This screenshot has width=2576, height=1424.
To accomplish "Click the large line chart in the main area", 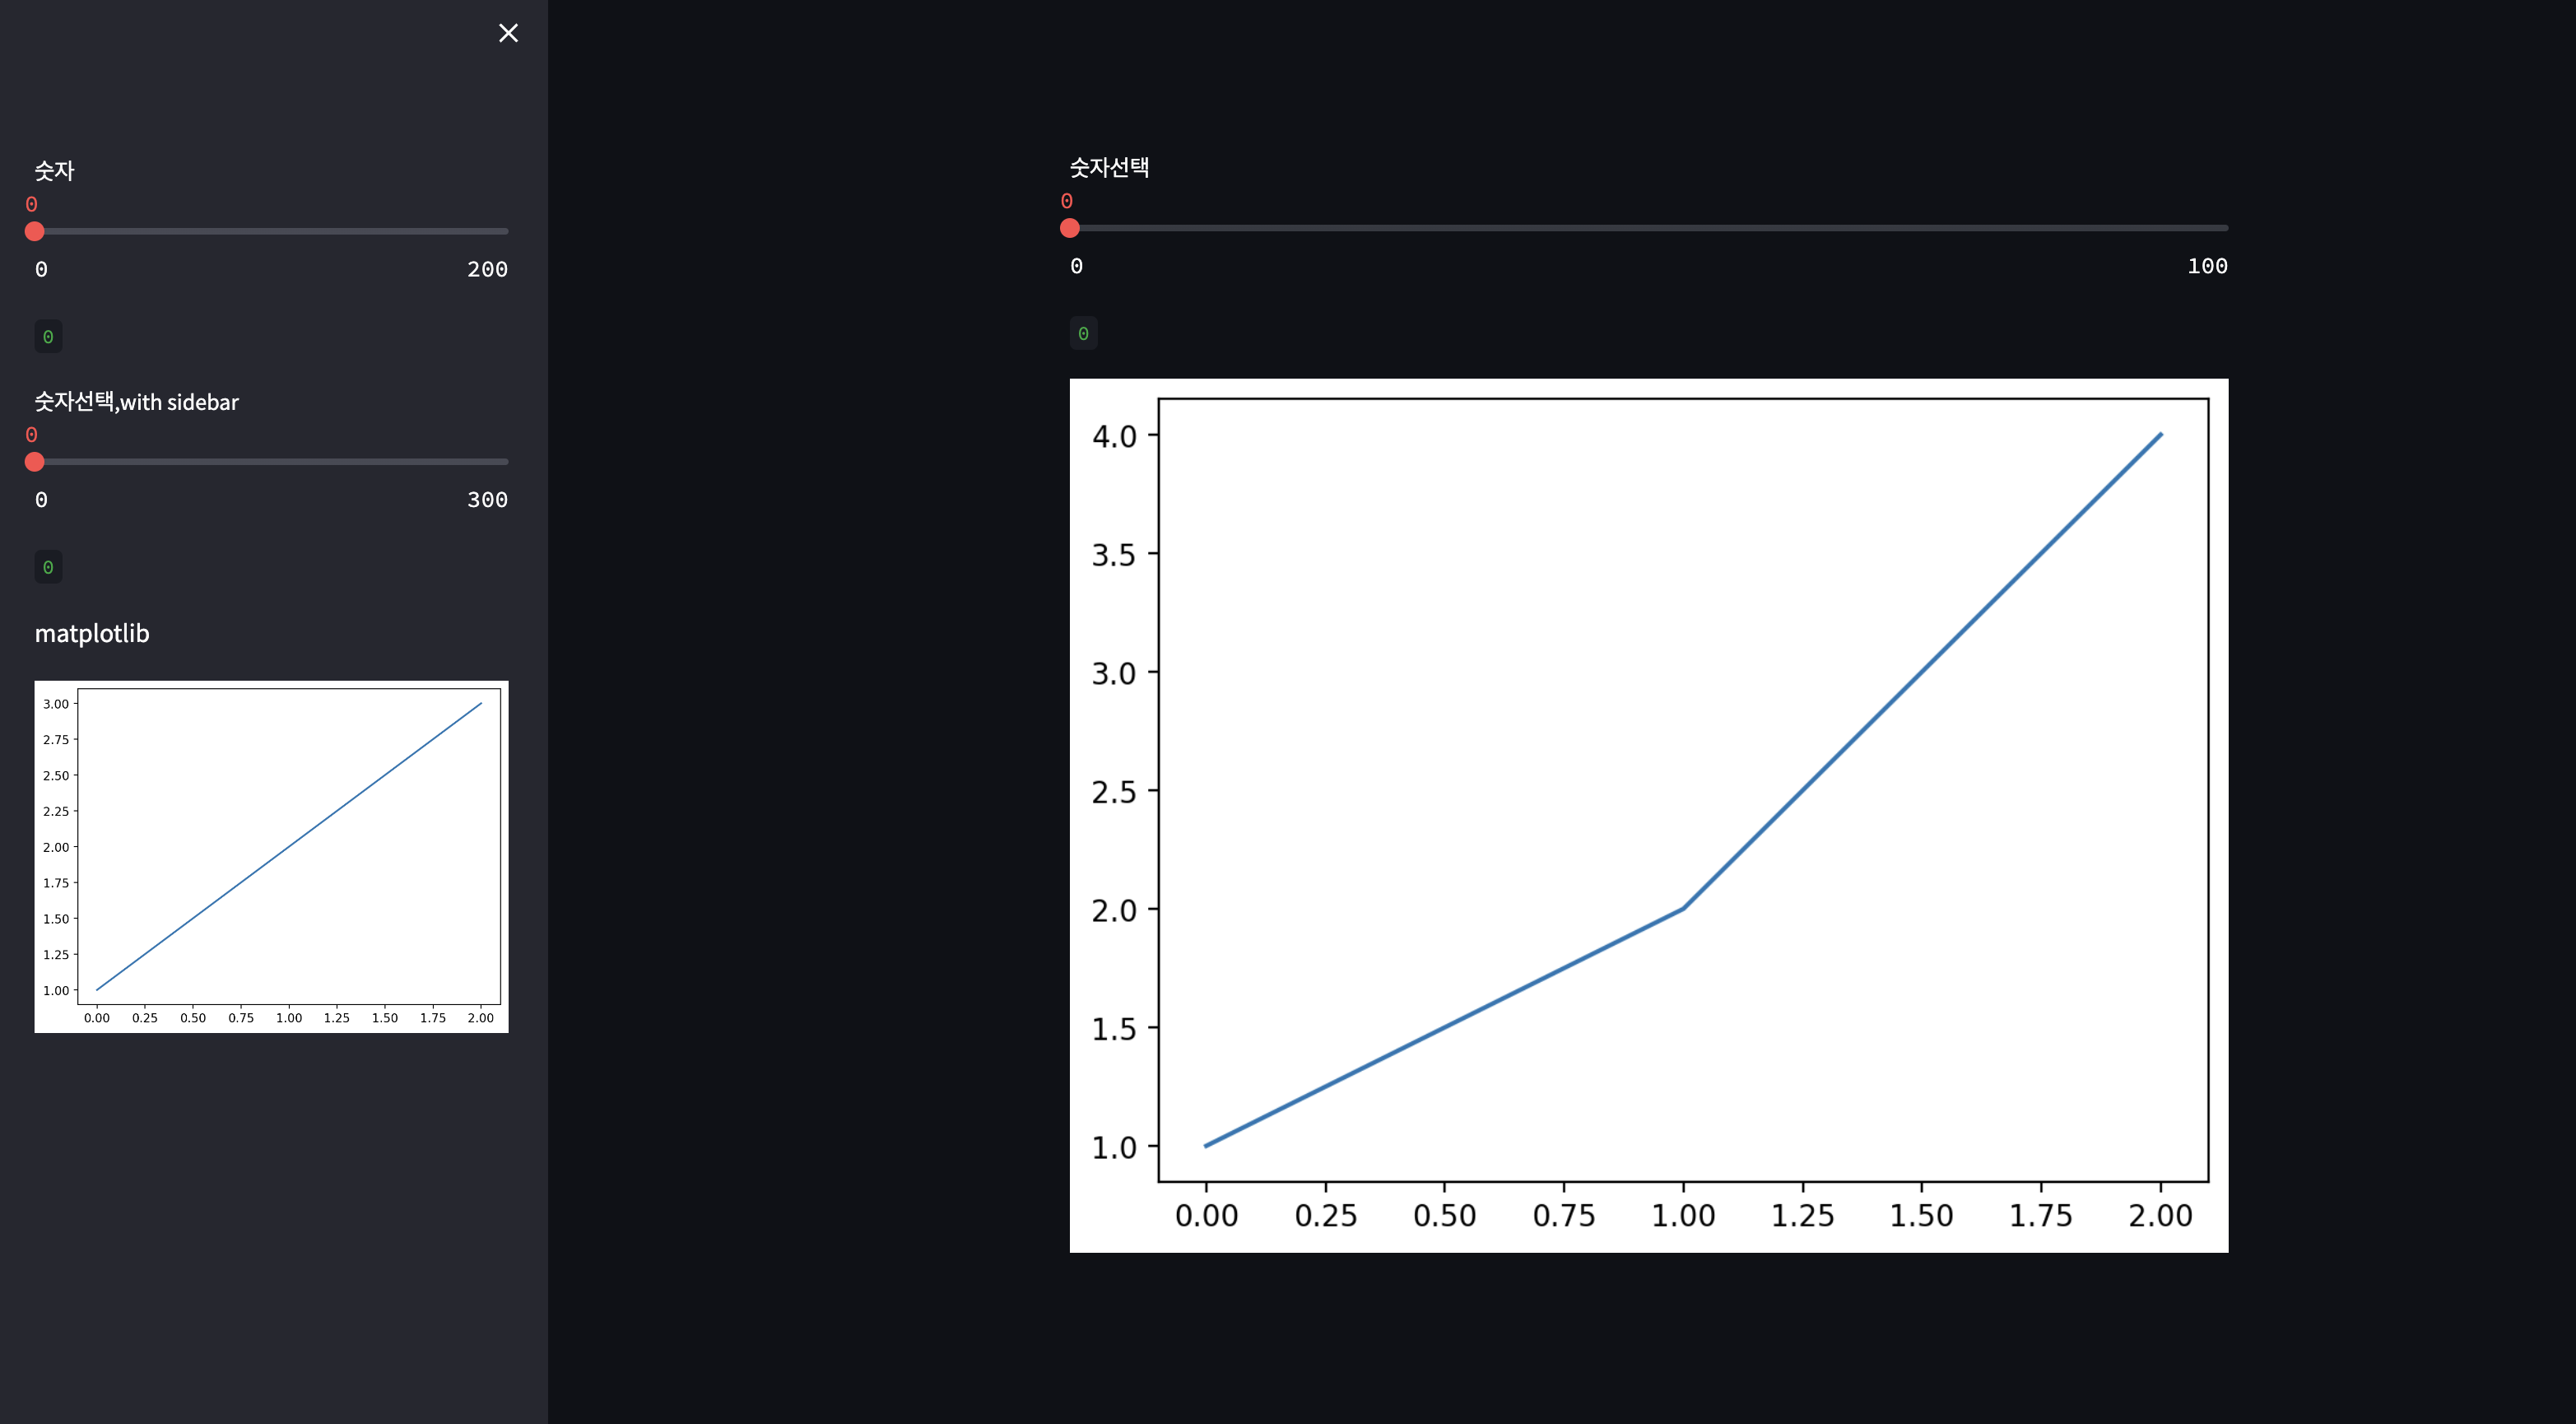I will pos(1649,815).
